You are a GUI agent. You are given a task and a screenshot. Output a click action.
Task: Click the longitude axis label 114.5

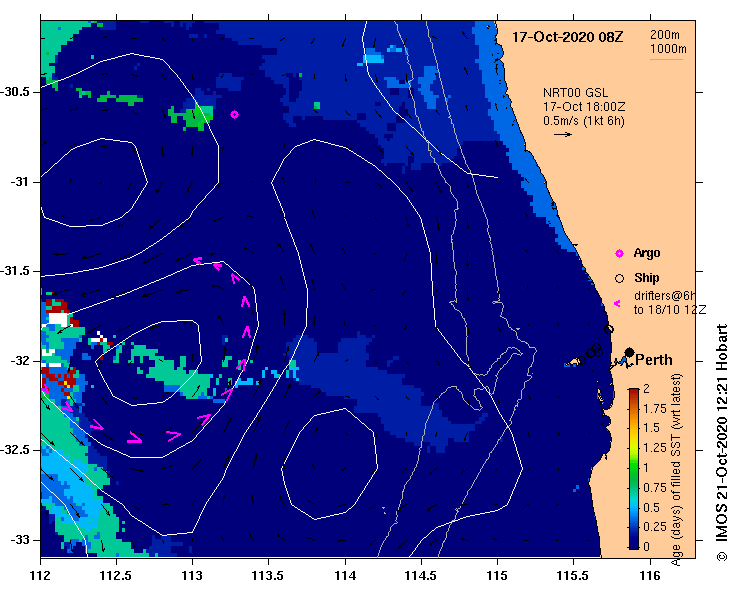click(x=421, y=576)
